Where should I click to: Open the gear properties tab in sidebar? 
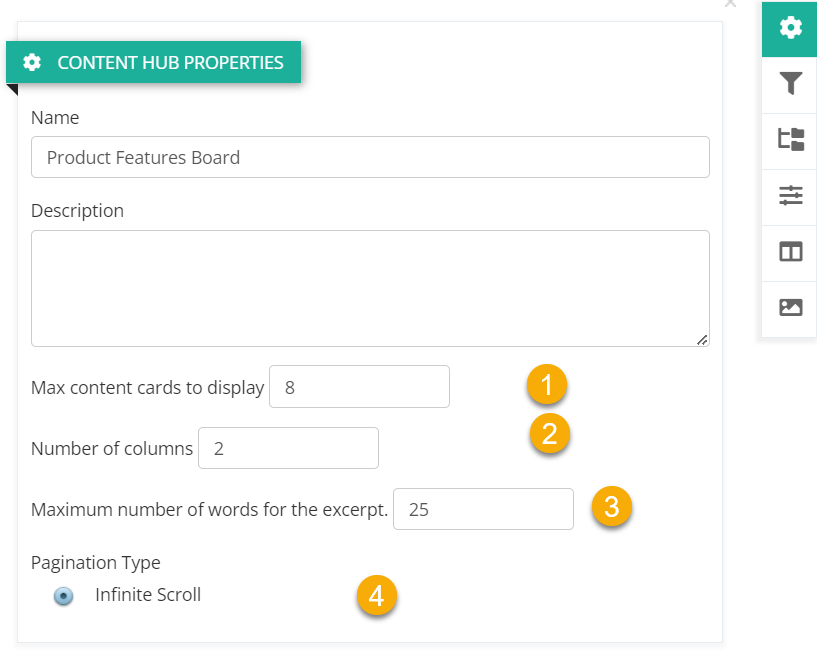tap(789, 29)
